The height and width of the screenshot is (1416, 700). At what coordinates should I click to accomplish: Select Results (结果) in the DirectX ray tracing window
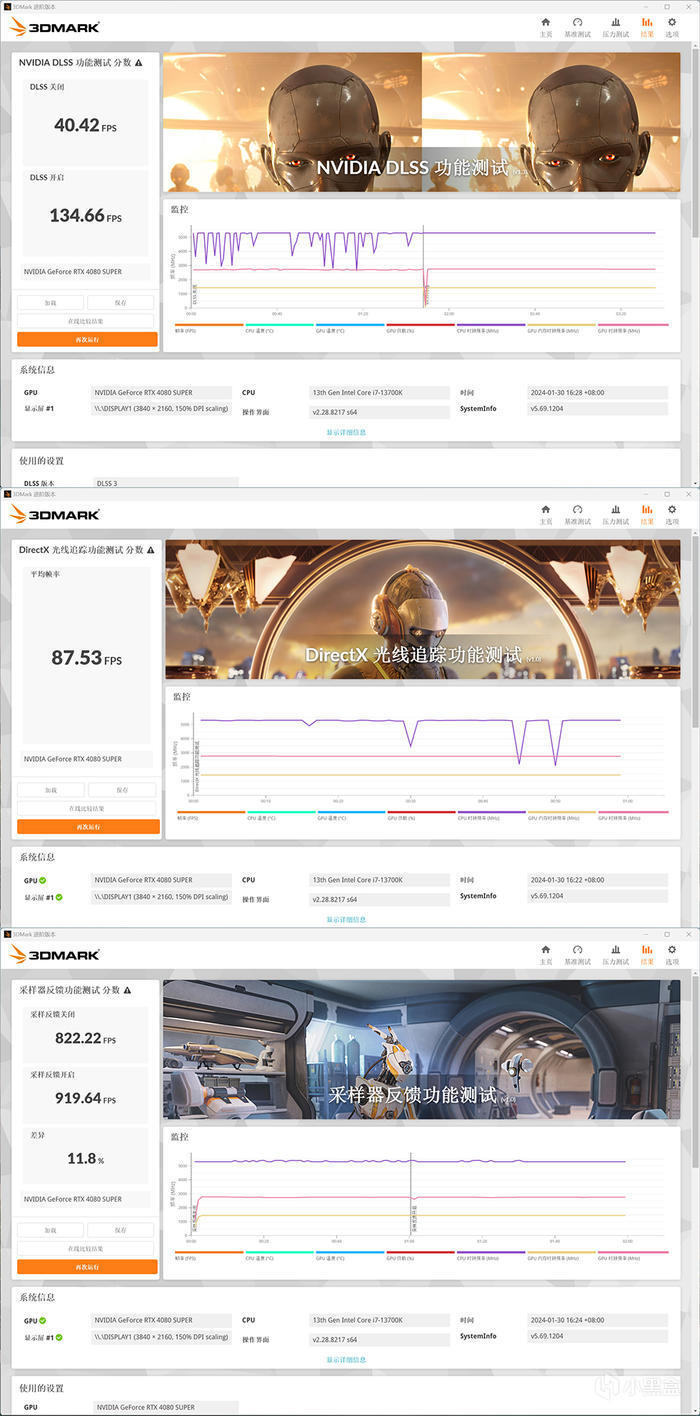click(x=647, y=514)
